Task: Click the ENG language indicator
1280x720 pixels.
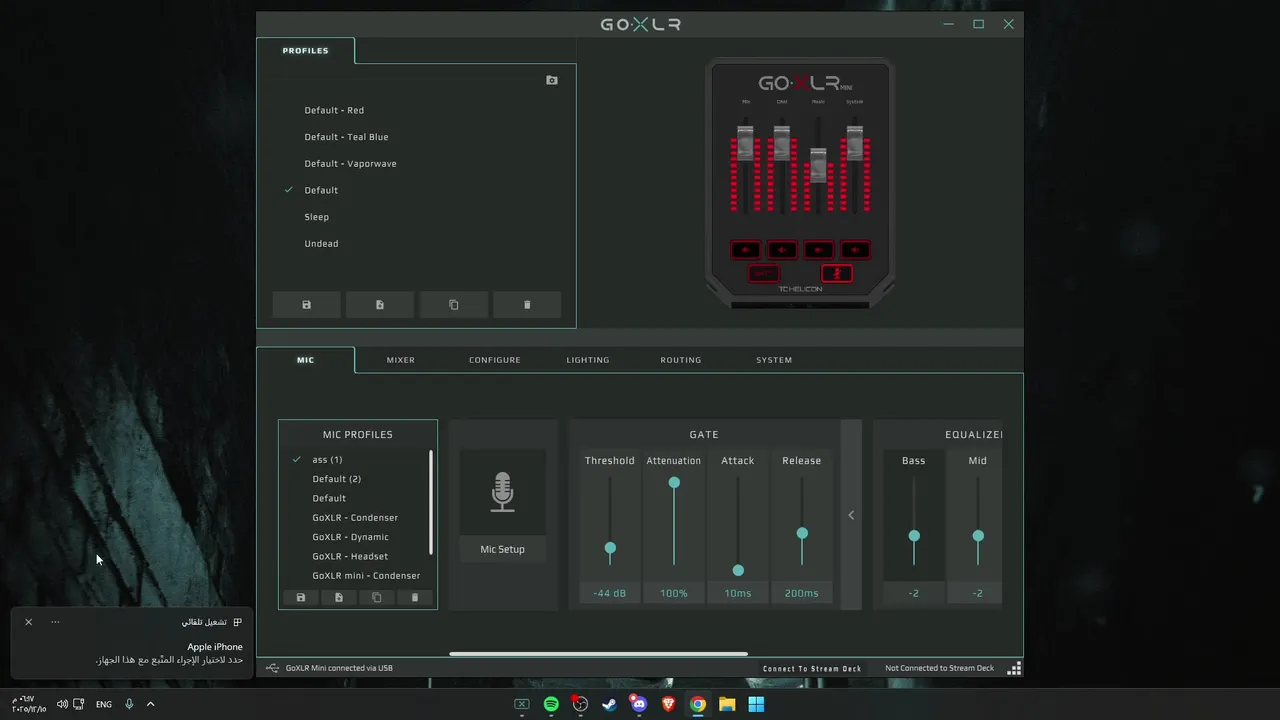Action: pos(104,704)
